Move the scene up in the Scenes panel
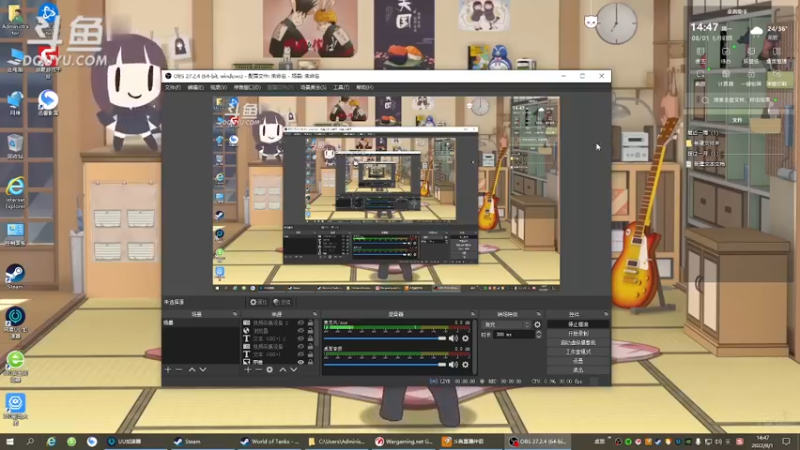 click(x=192, y=369)
